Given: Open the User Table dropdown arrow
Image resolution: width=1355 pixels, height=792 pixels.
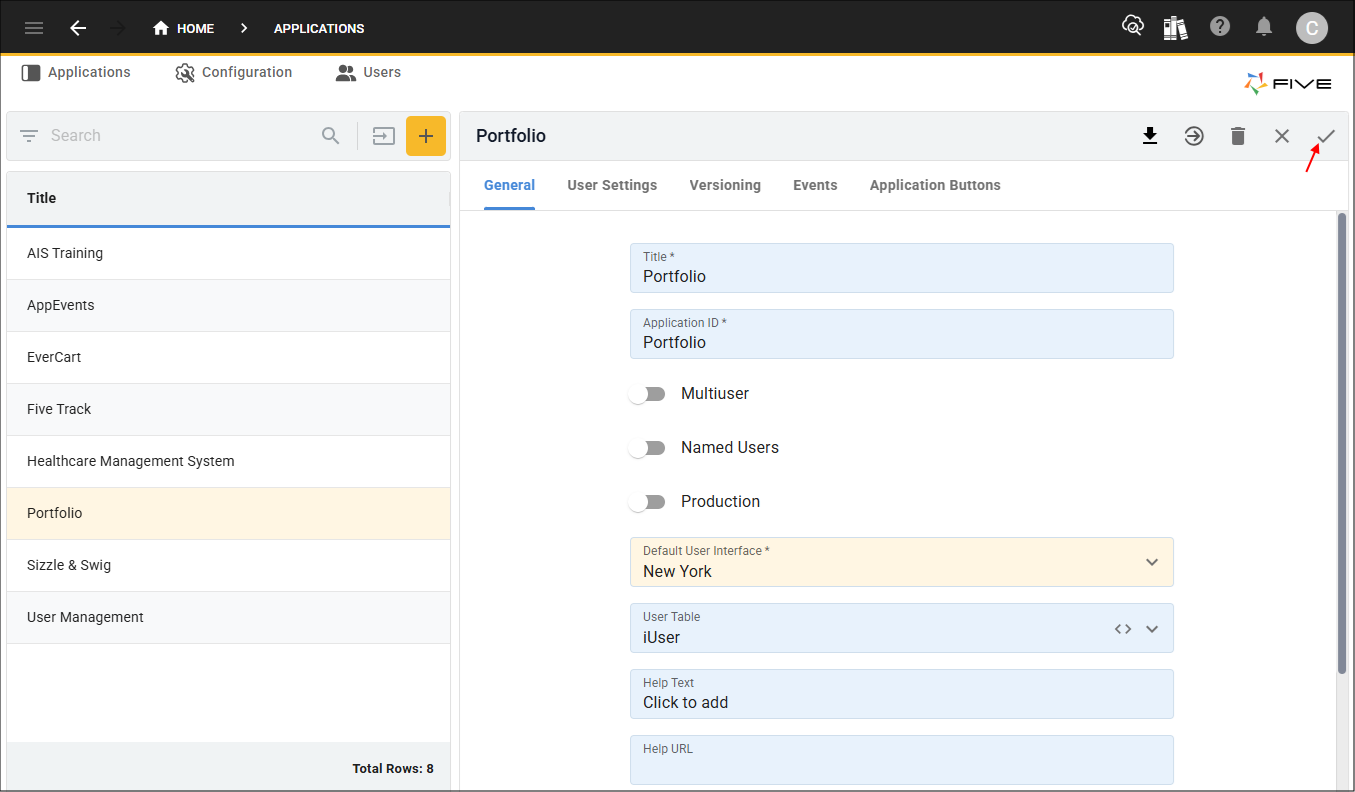Looking at the screenshot, I should (x=1152, y=629).
